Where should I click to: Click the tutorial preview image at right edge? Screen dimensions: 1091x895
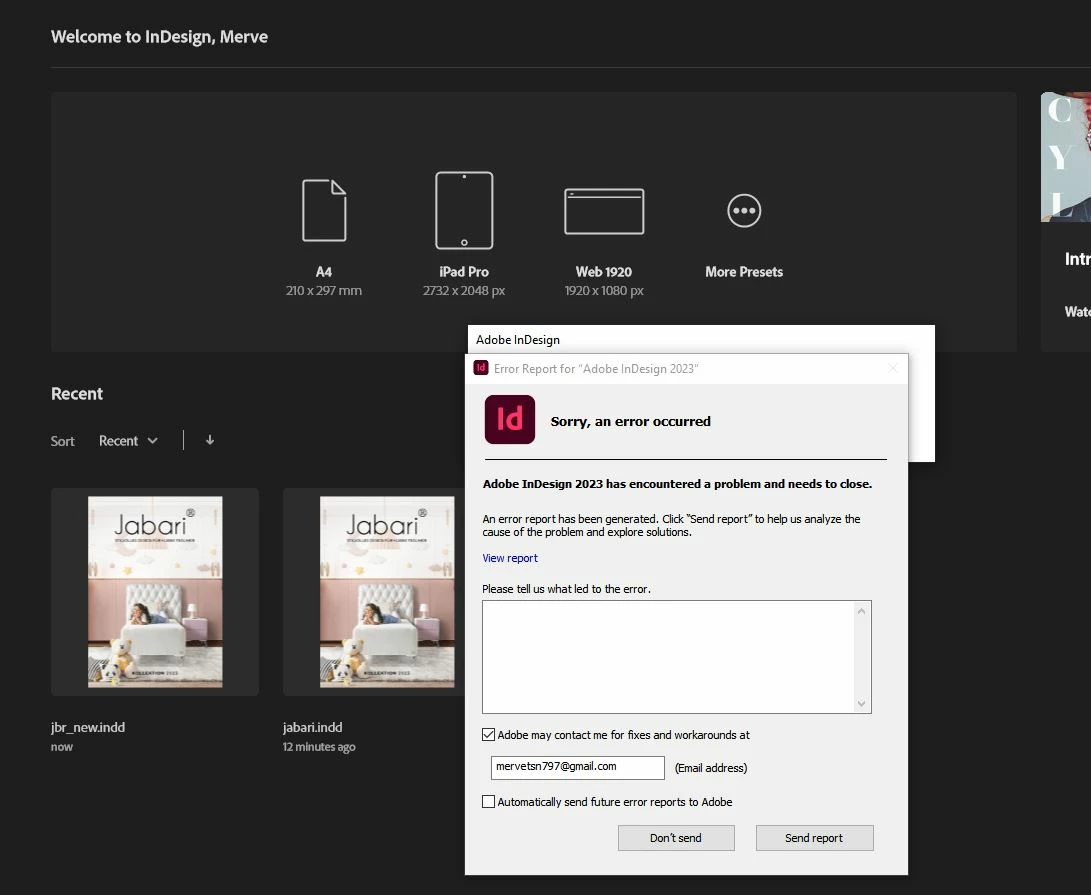point(1066,157)
